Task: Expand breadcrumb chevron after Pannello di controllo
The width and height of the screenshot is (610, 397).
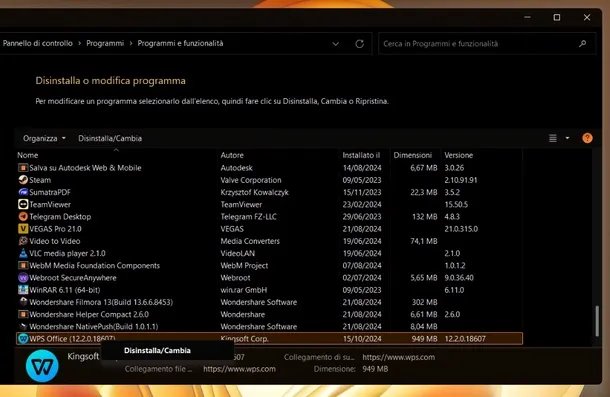Action: [x=79, y=43]
